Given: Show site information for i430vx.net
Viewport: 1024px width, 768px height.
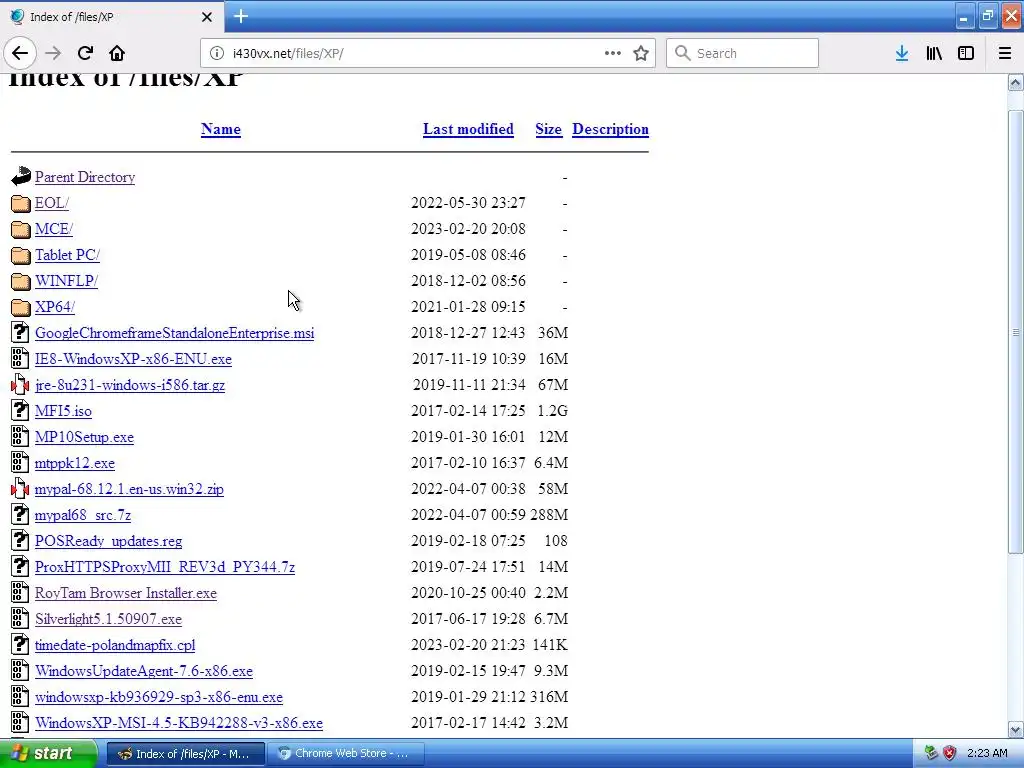Looking at the screenshot, I should pos(217,54).
